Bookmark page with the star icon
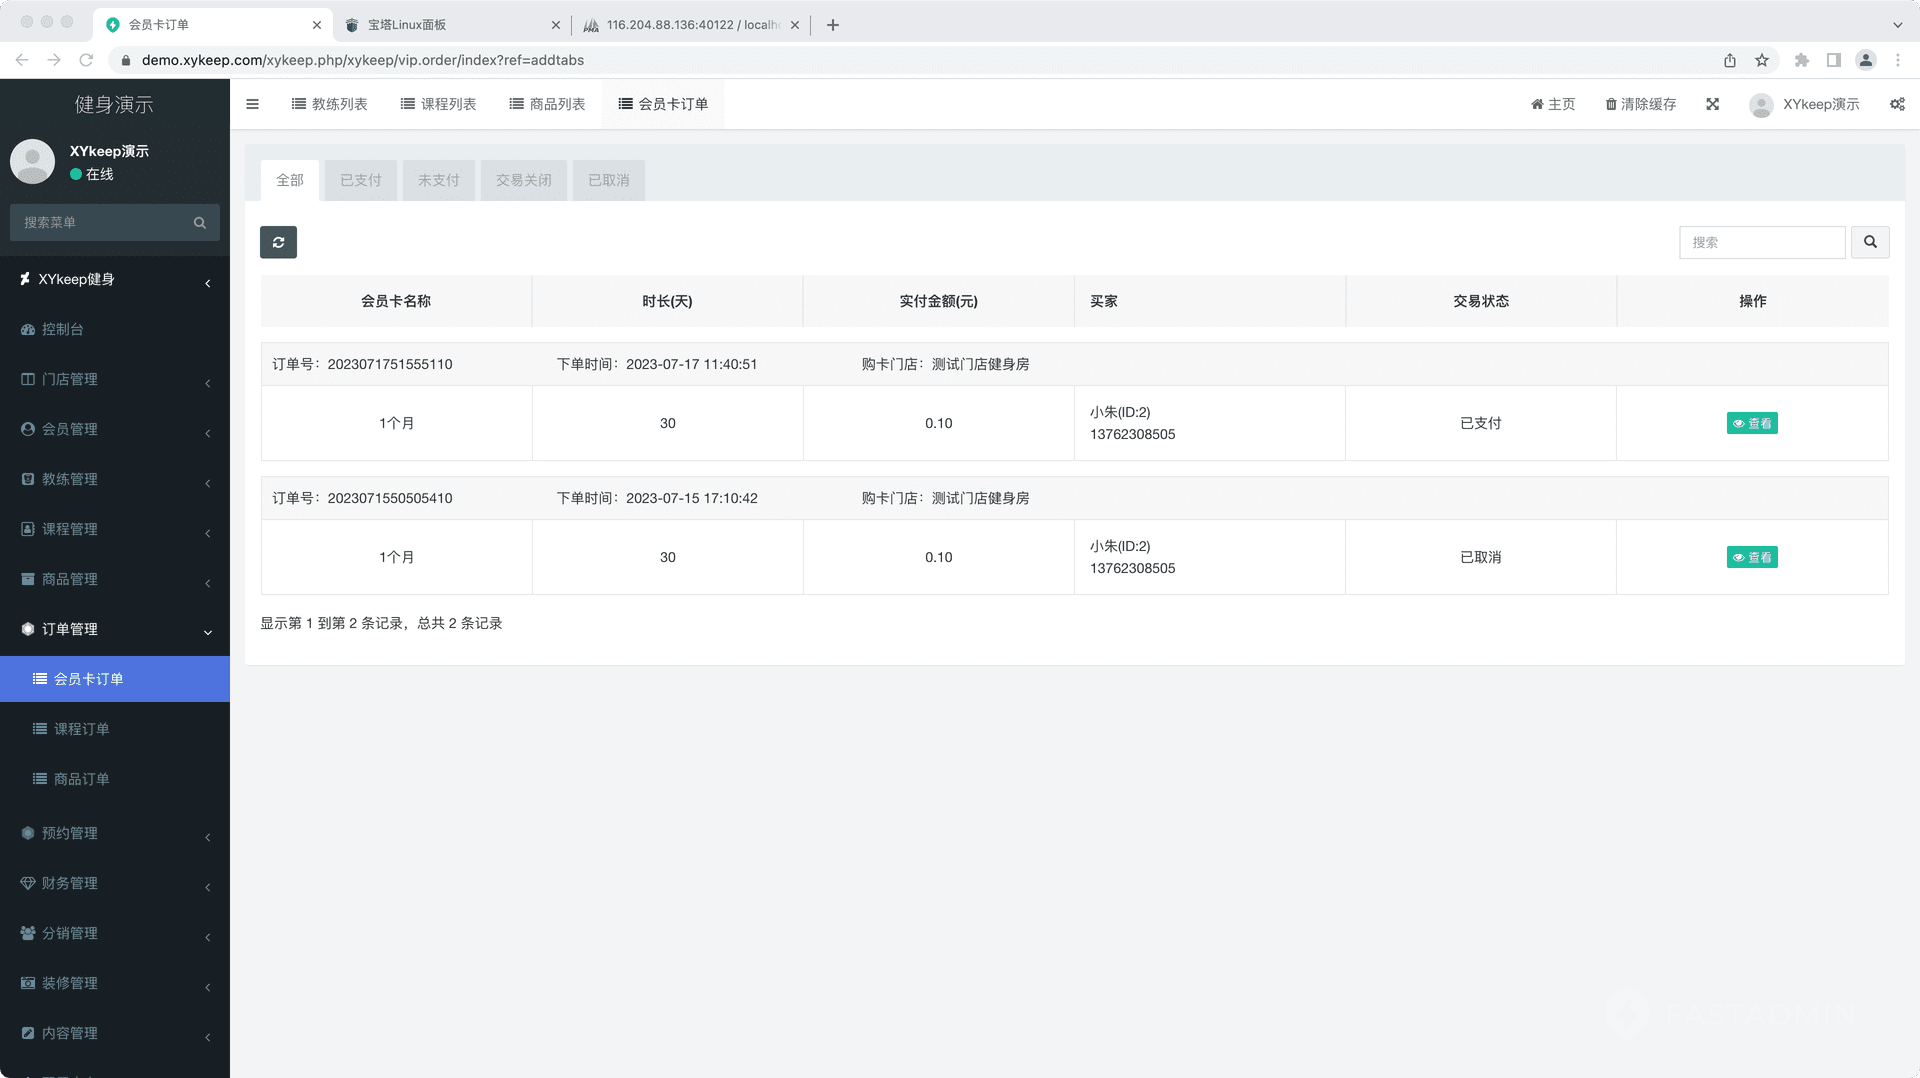The height and width of the screenshot is (1078, 1920). coord(1762,60)
